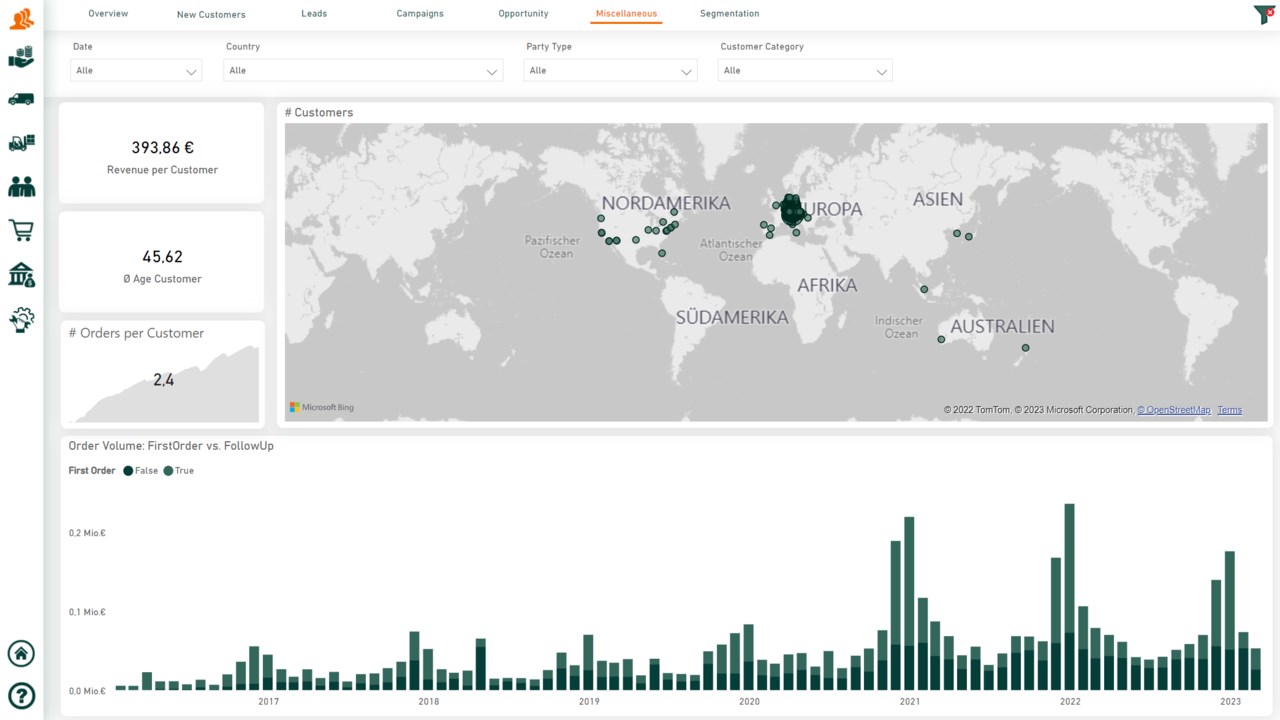Open the hand holding money sidebar icon
Screen dimensions: 1280x720
pyautogui.click(x=21, y=57)
